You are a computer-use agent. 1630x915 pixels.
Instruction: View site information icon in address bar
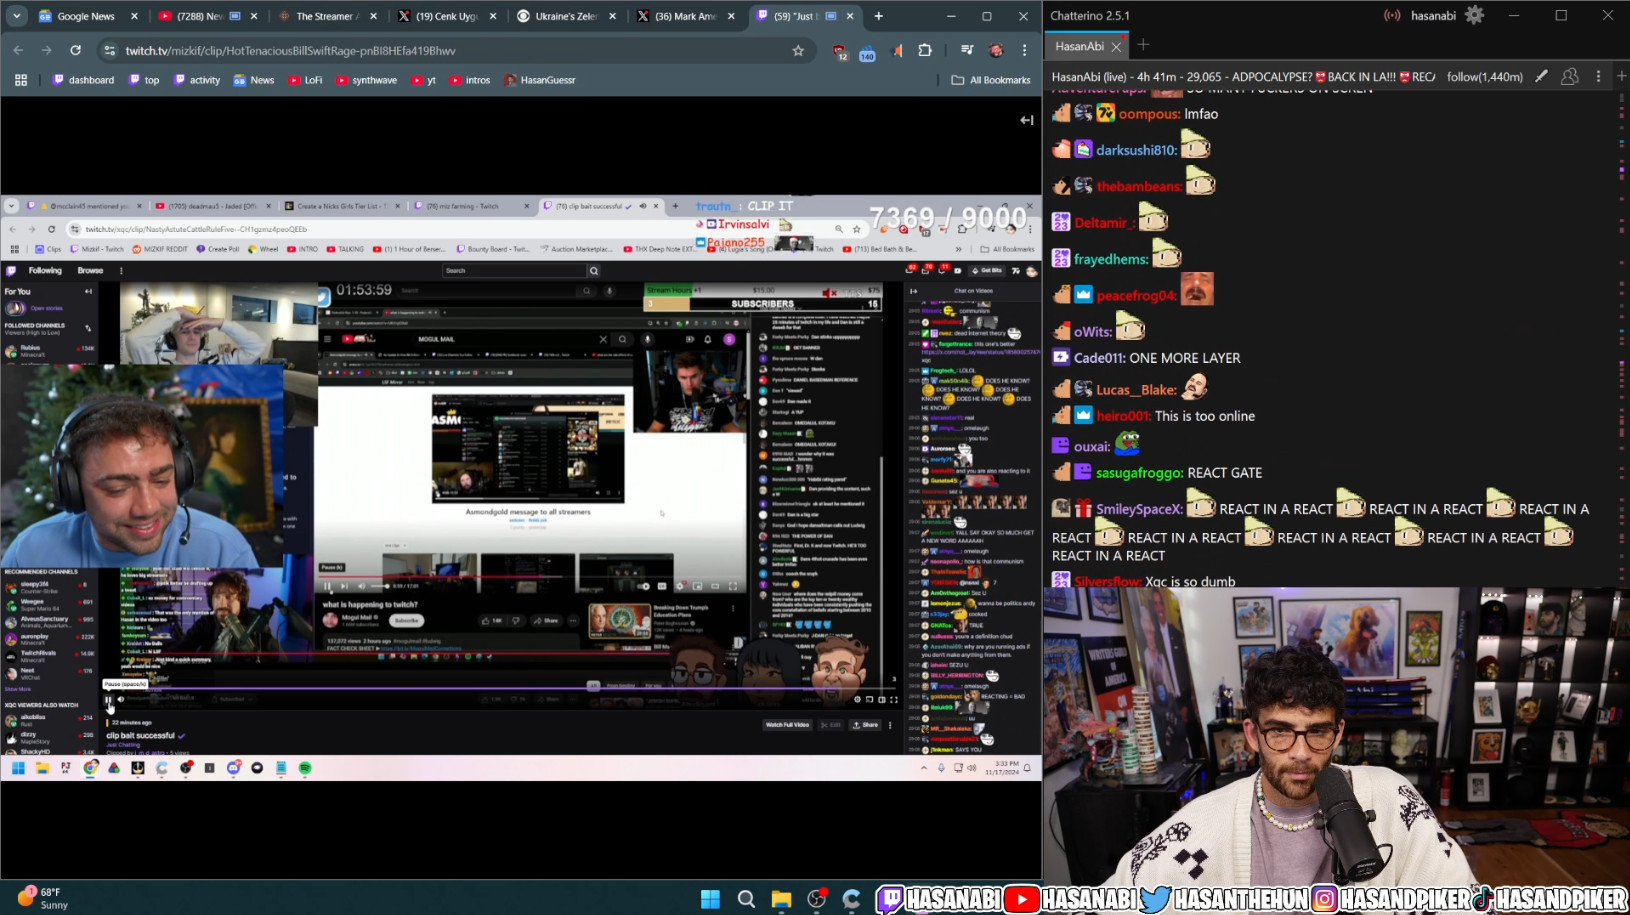tap(110, 51)
